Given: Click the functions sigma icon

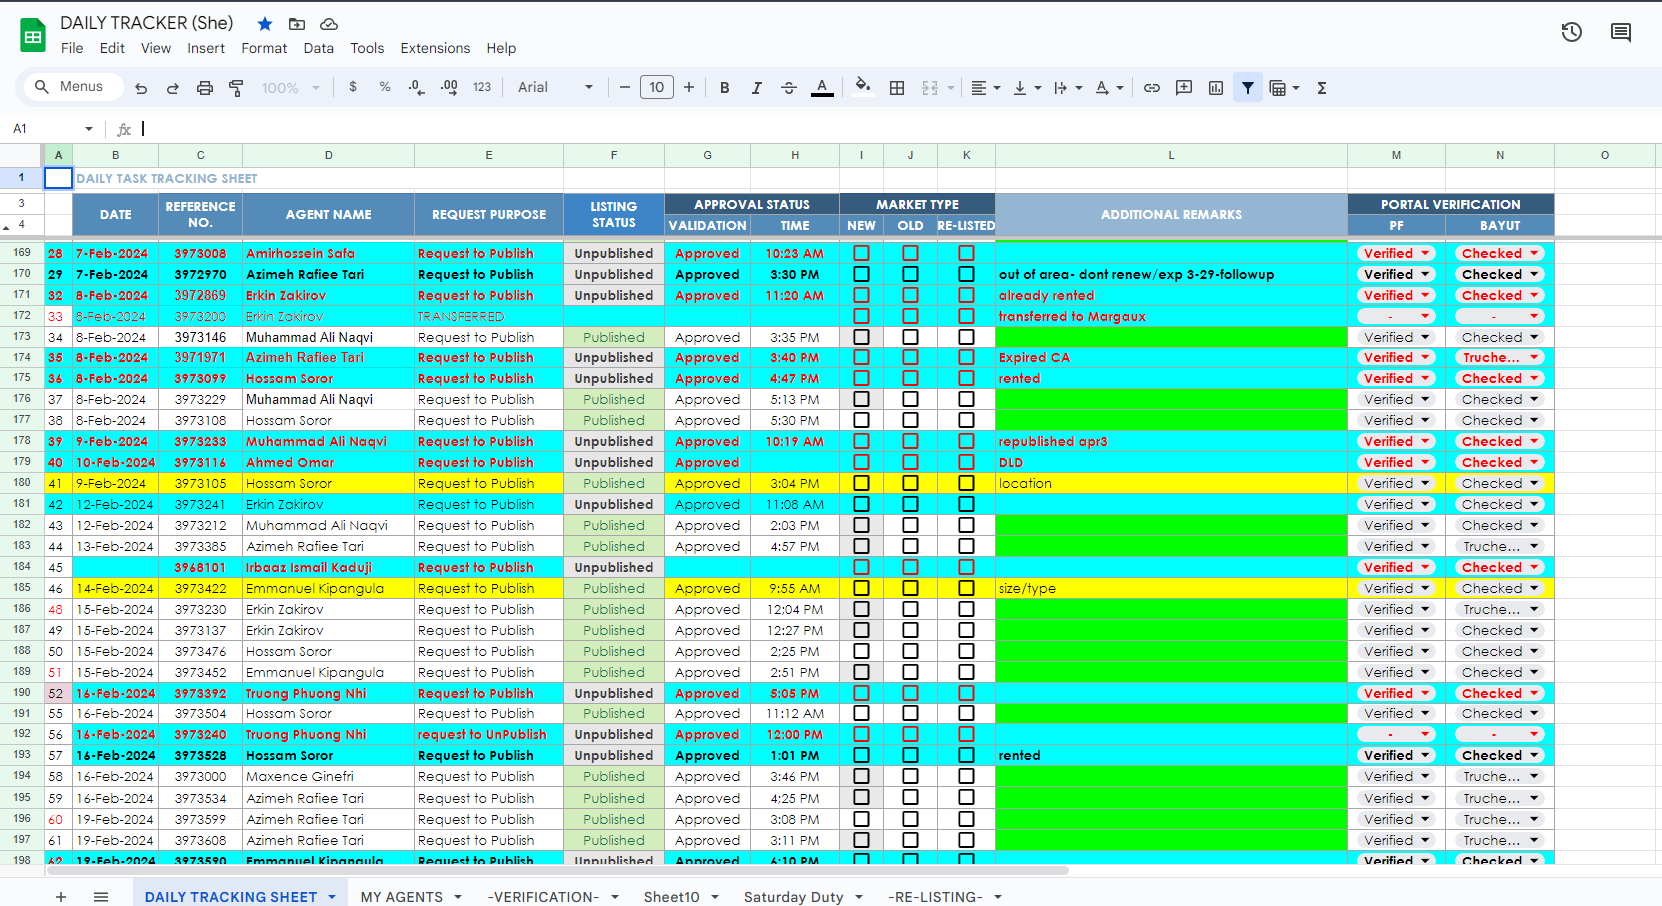Looking at the screenshot, I should click(x=1322, y=88).
